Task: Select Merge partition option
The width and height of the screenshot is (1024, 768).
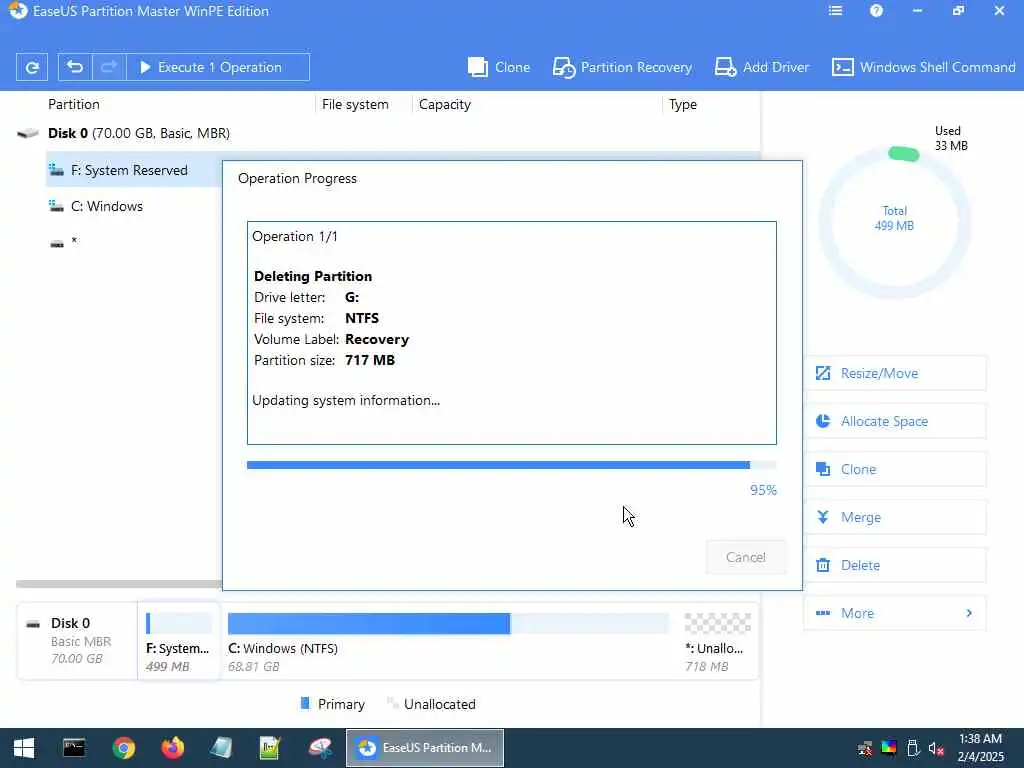Action: click(895, 517)
